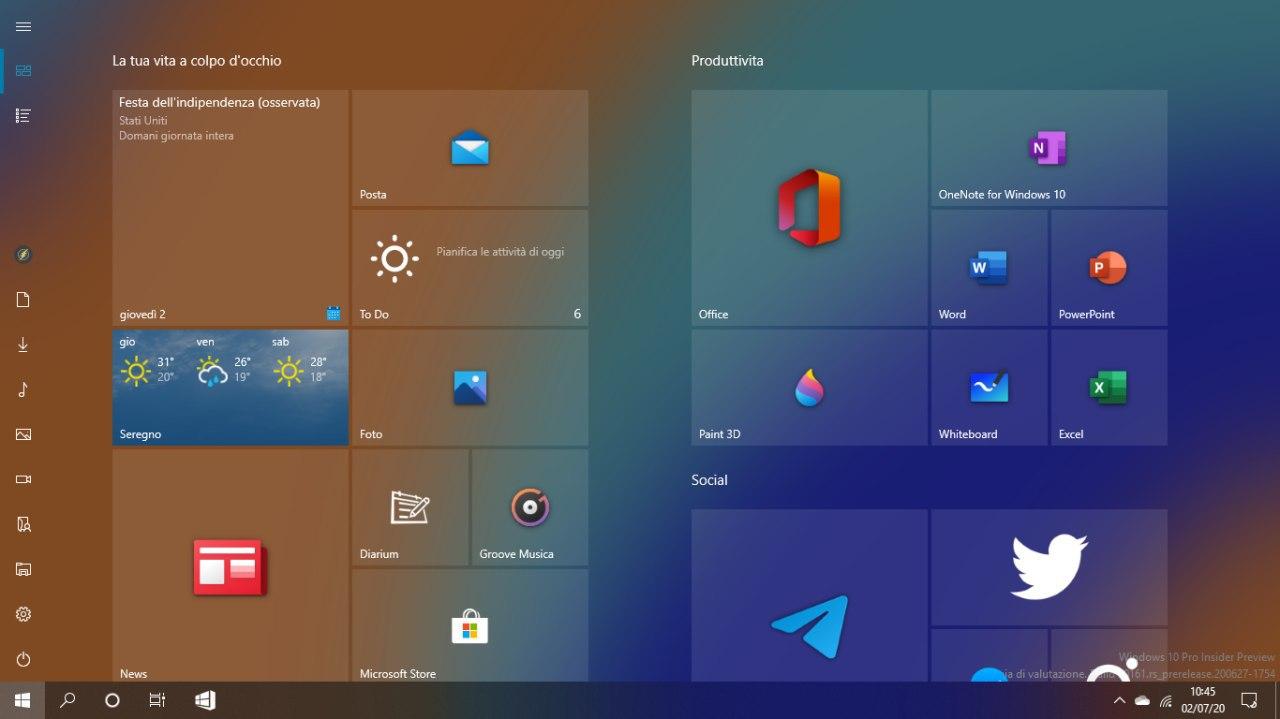Open the To Do tile

[x=470, y=268]
